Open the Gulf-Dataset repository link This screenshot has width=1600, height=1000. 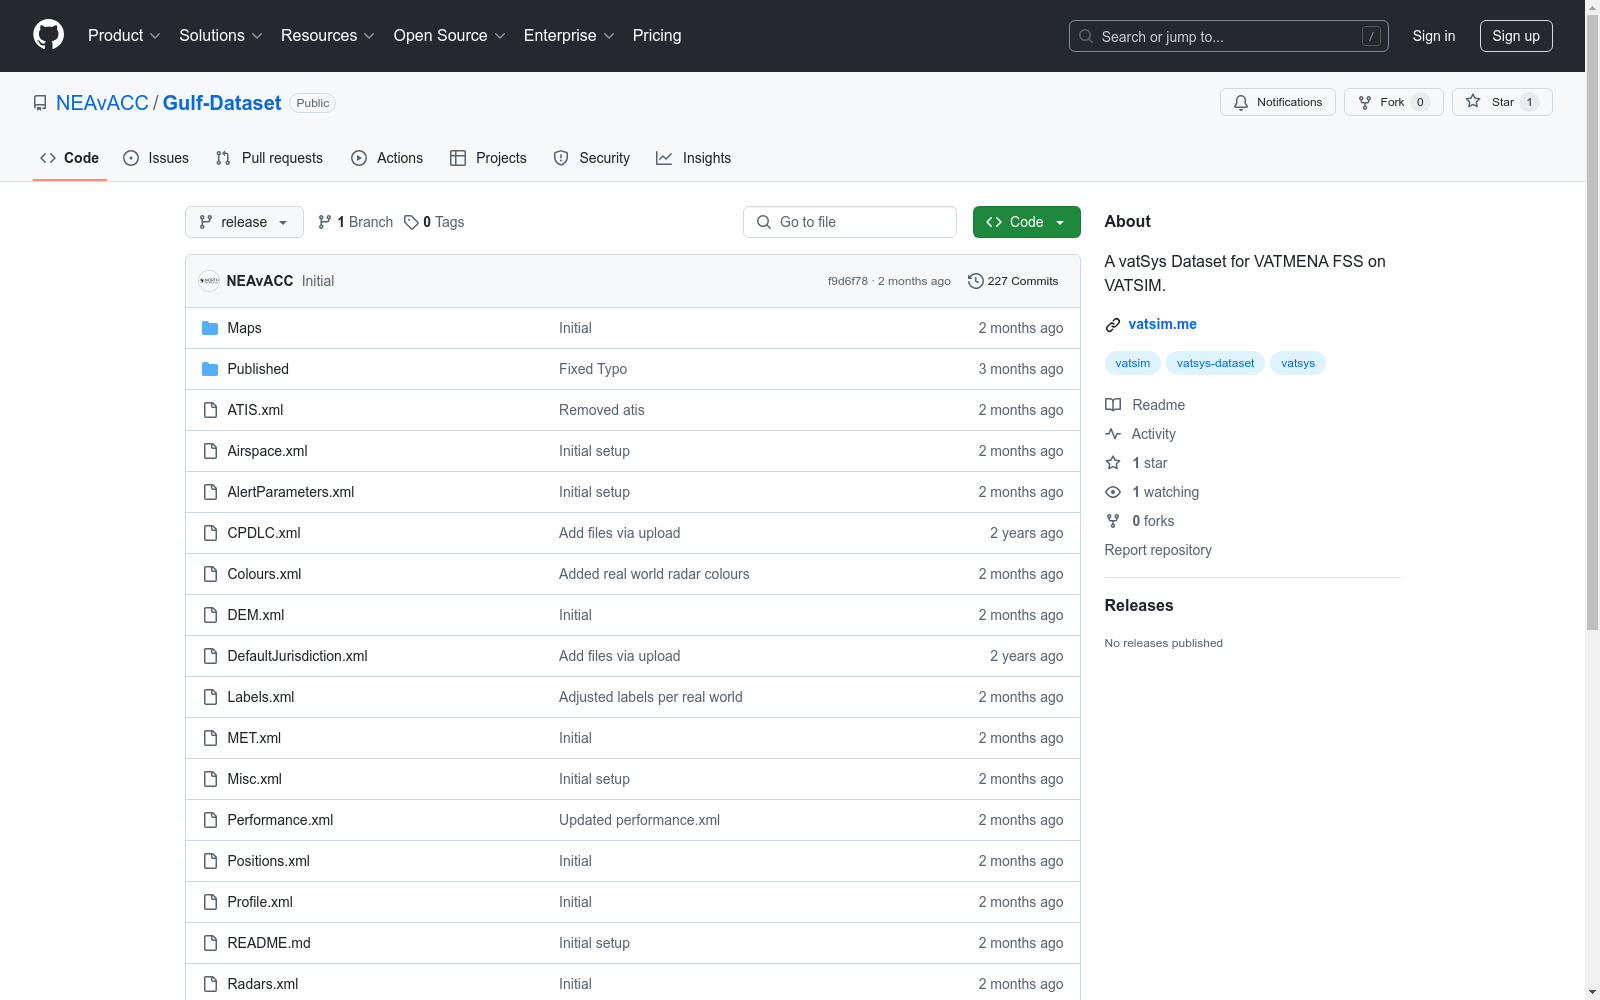222,103
